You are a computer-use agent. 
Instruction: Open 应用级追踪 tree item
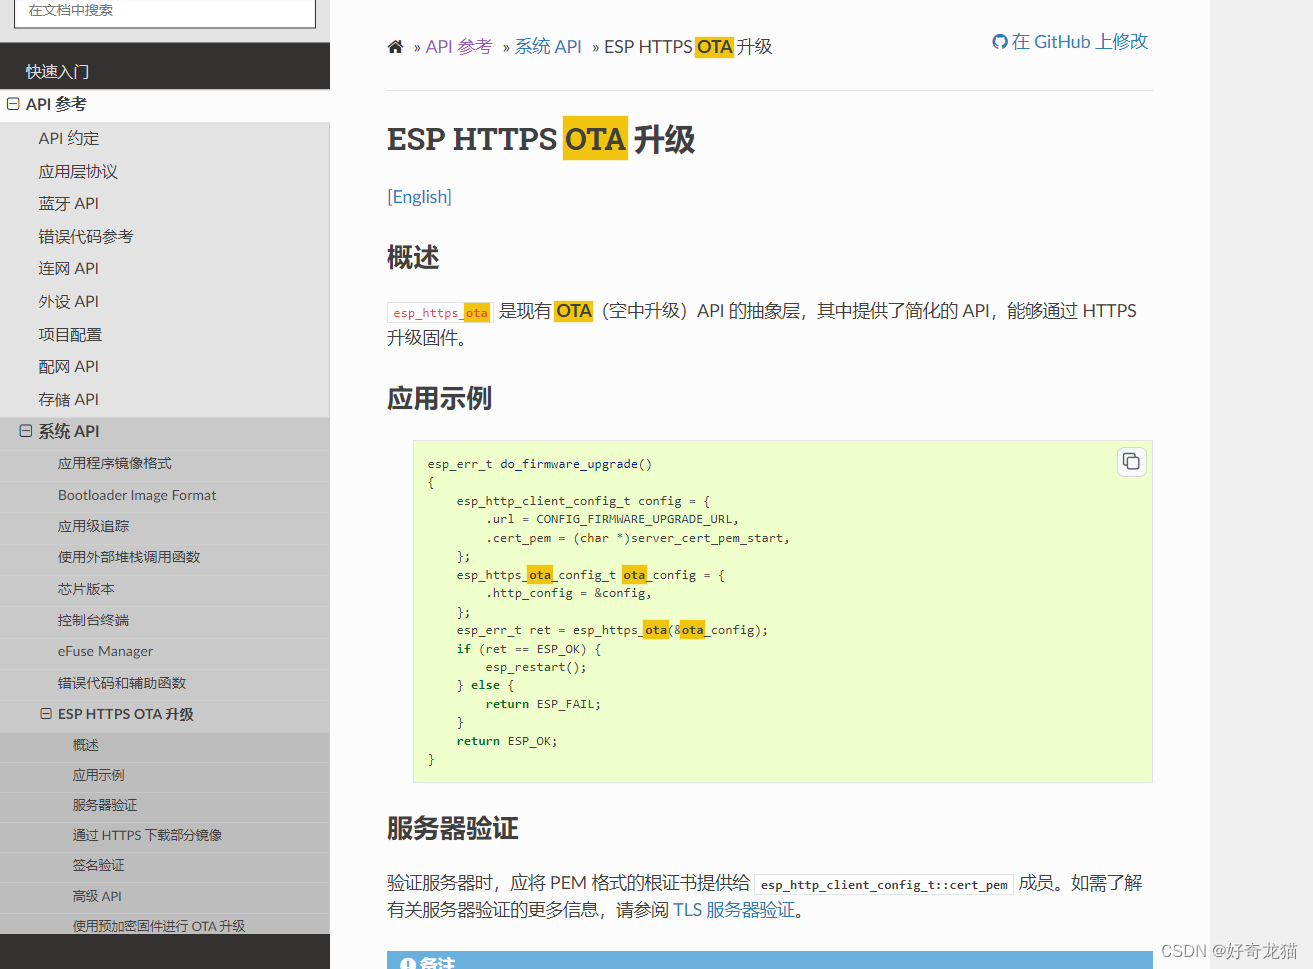click(x=94, y=526)
